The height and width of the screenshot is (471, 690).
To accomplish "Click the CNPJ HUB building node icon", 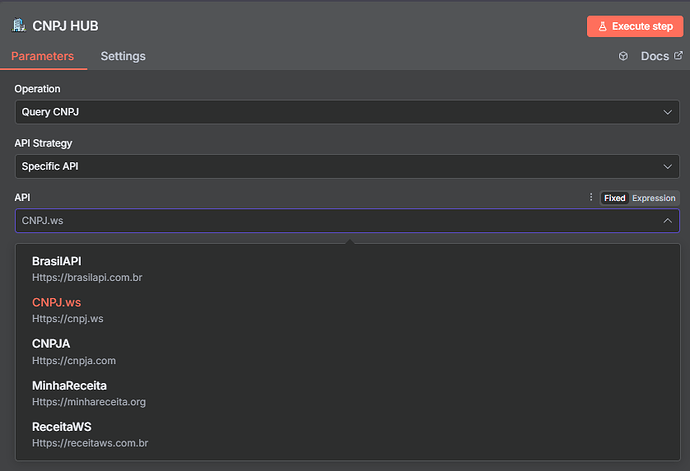I will coord(19,23).
